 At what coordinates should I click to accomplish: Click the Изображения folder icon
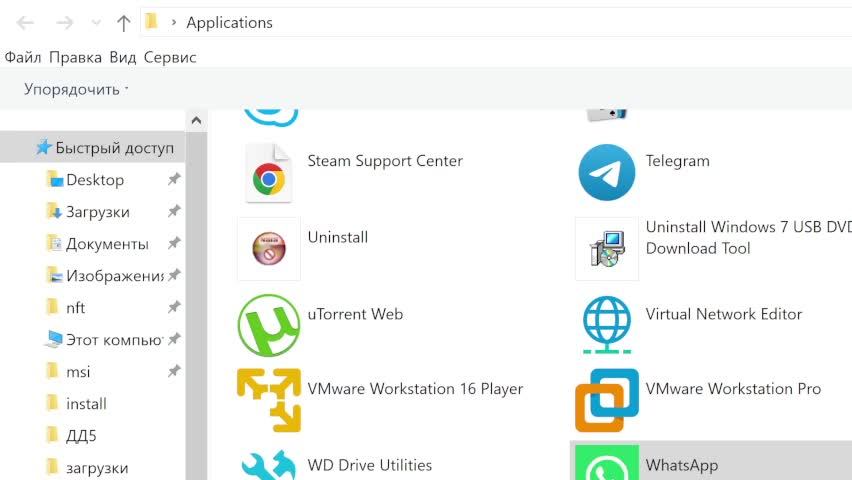(54, 276)
